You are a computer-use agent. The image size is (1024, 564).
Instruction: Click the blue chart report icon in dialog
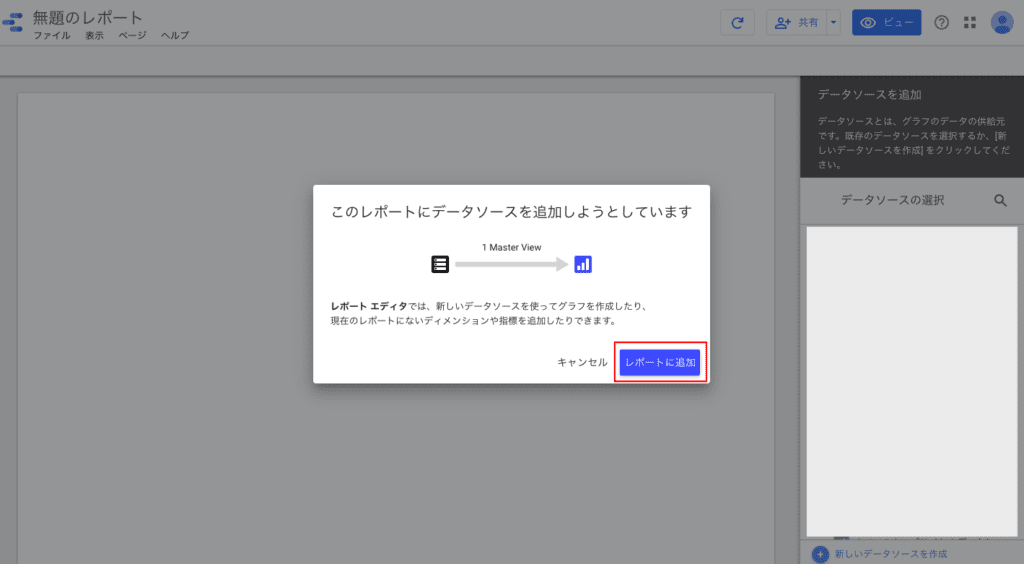pyautogui.click(x=583, y=264)
